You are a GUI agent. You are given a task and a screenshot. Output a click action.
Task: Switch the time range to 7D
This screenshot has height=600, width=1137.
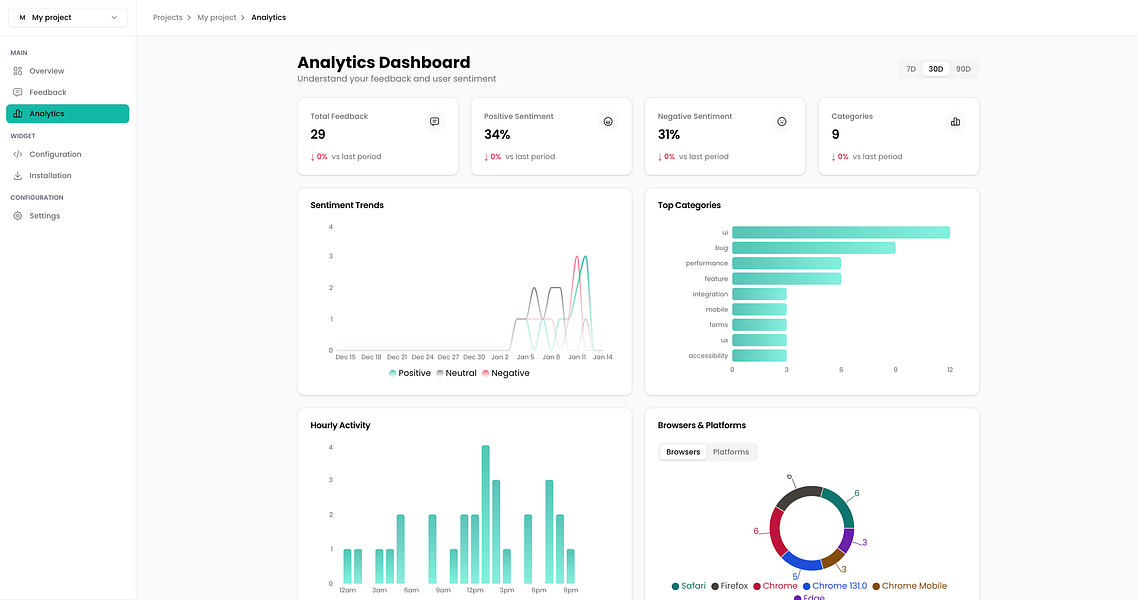911,69
